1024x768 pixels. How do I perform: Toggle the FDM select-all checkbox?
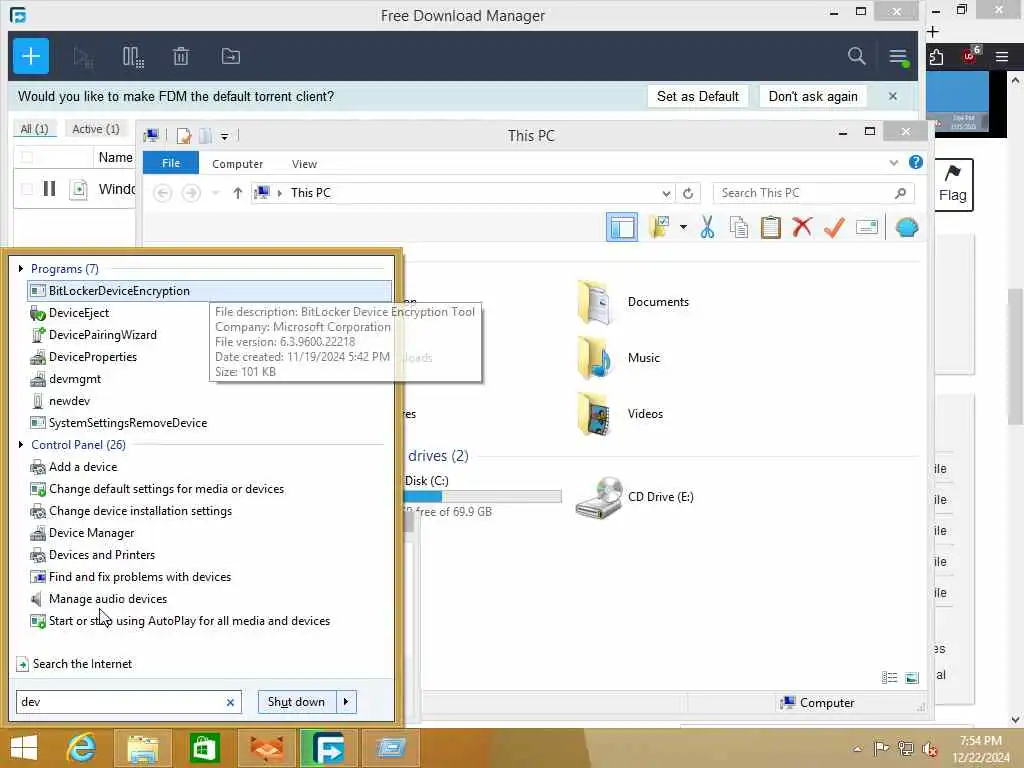point(27,157)
